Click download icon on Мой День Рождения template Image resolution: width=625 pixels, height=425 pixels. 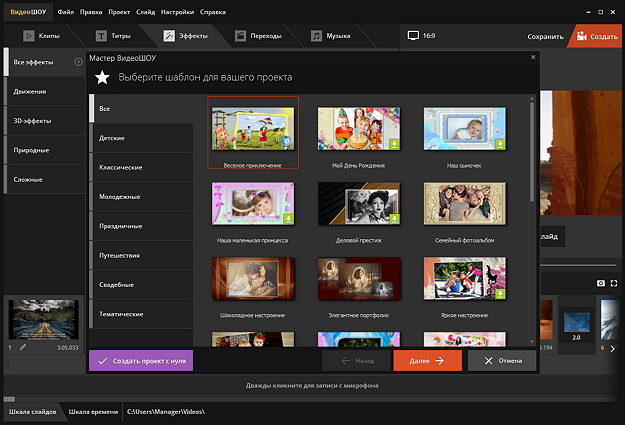(394, 144)
